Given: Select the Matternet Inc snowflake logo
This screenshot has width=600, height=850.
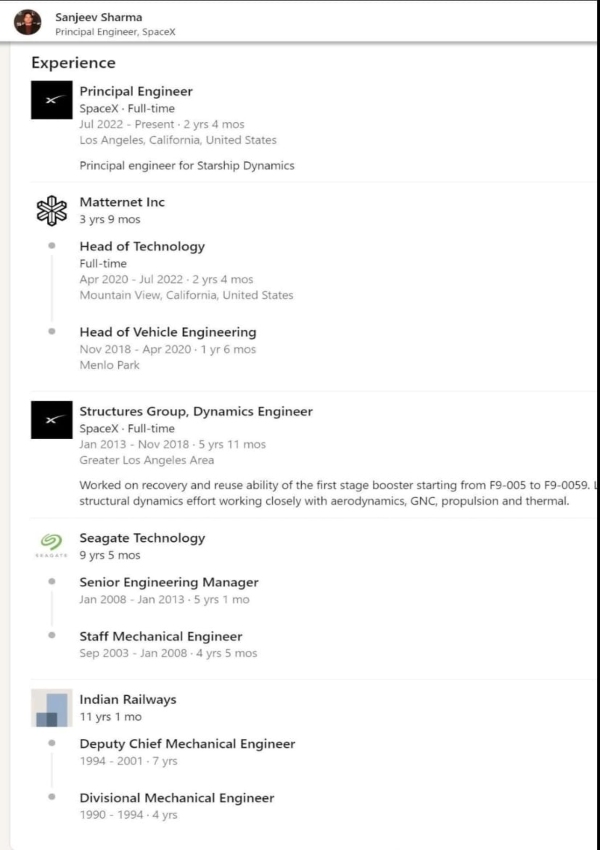Looking at the screenshot, I should click(50, 211).
